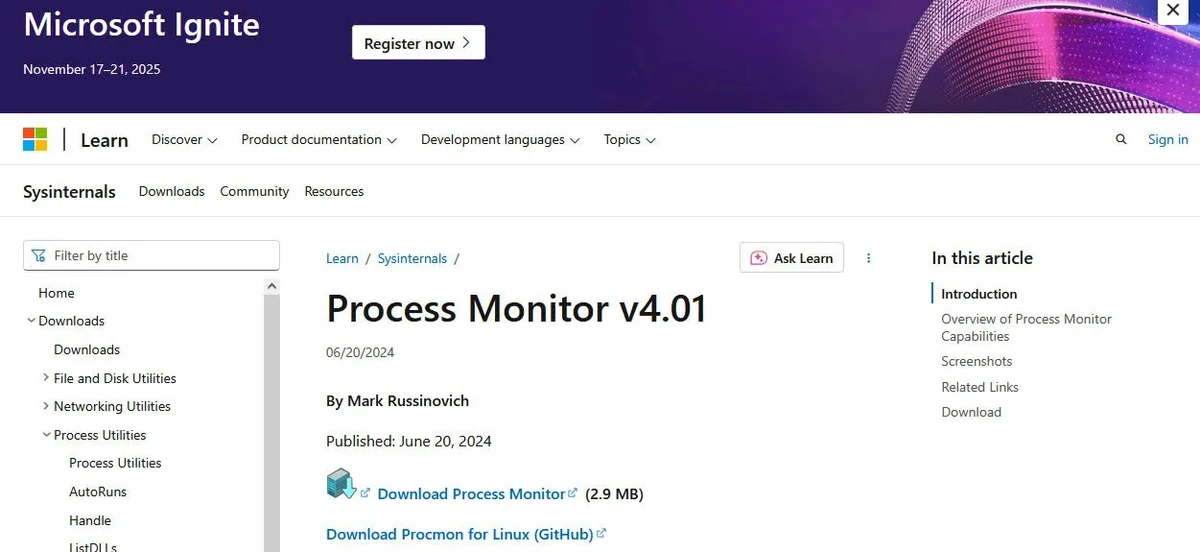The height and width of the screenshot is (552, 1200).
Task: Click the Process Monitor download icon
Action: [x=341, y=484]
